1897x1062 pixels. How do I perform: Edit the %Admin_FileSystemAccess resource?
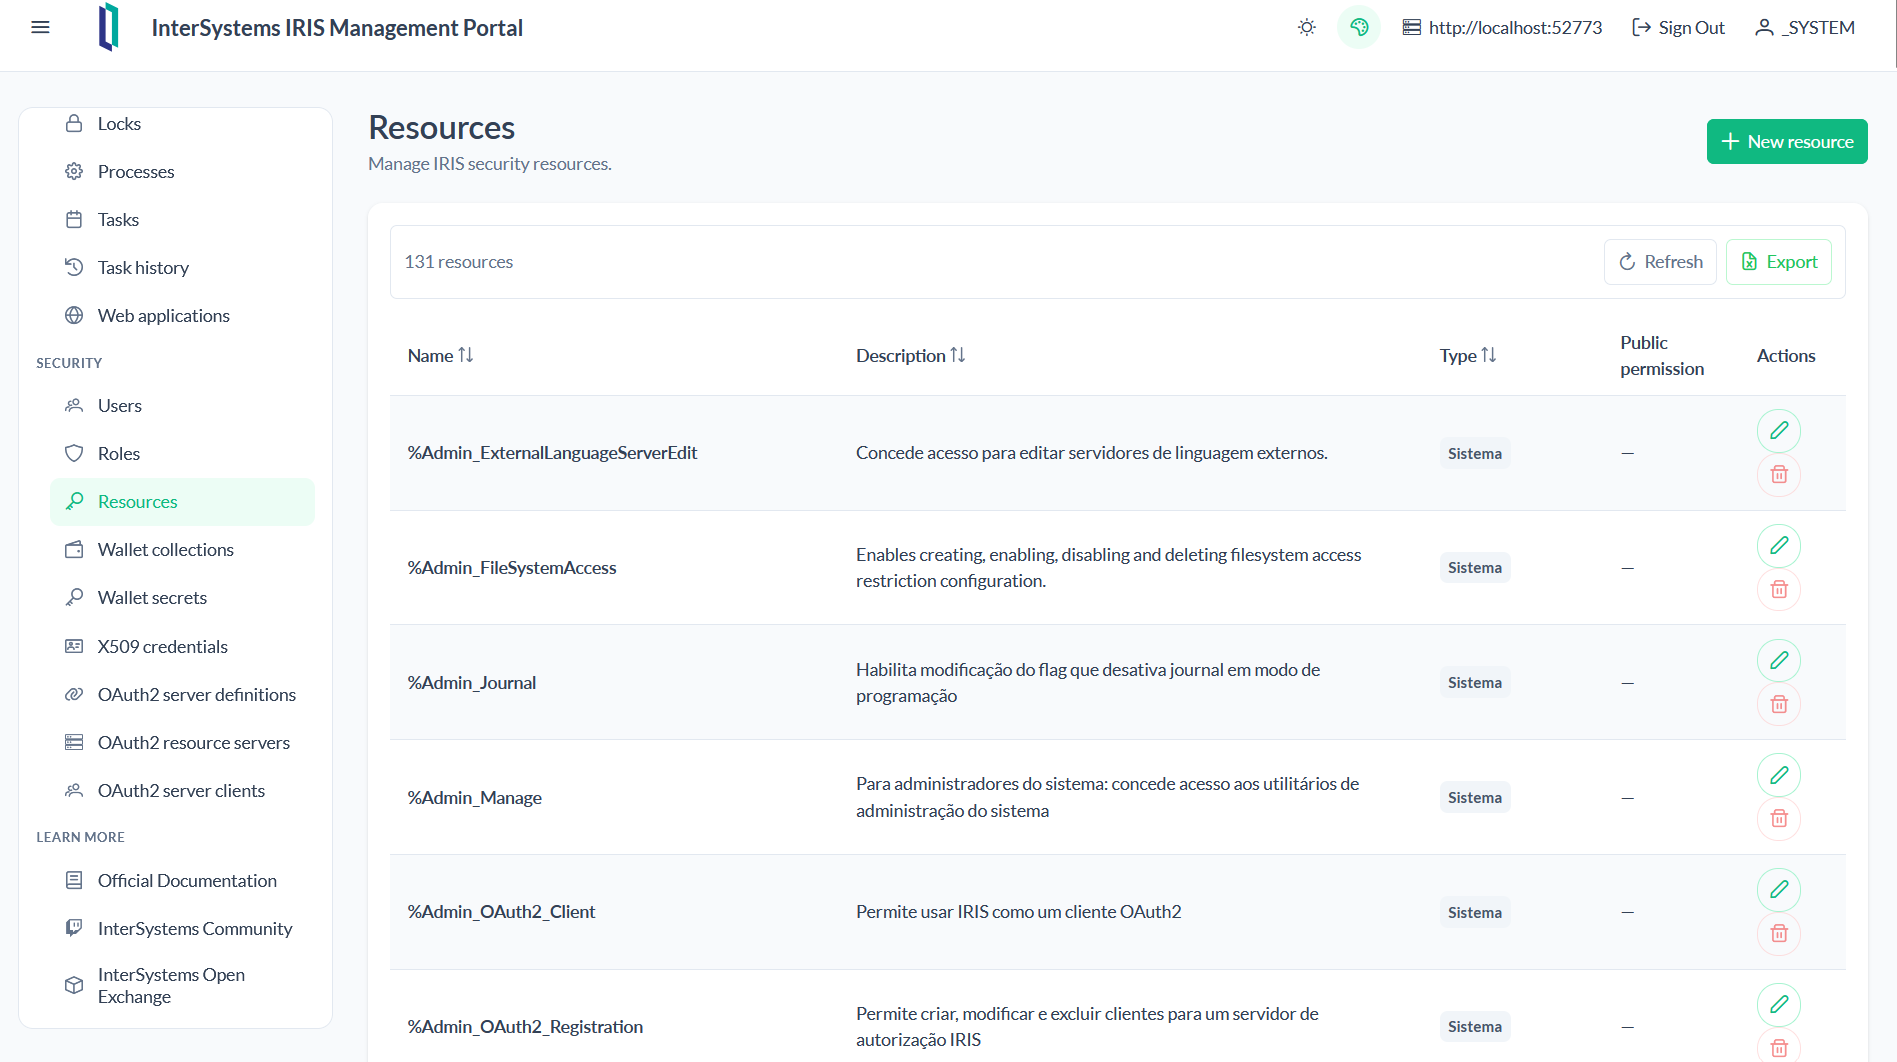pos(1779,546)
